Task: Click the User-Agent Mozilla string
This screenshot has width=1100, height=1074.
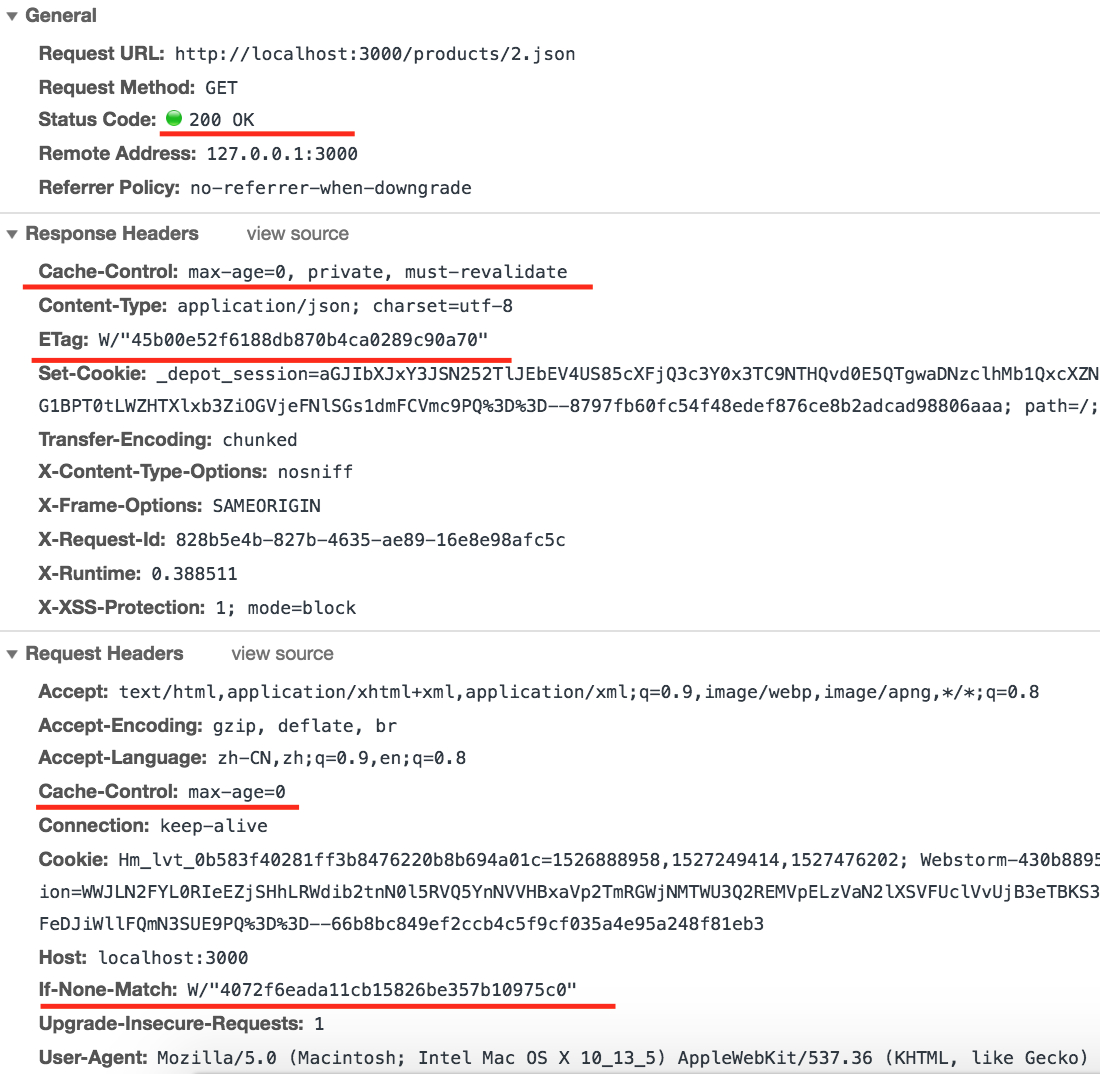Action: (x=622, y=1058)
